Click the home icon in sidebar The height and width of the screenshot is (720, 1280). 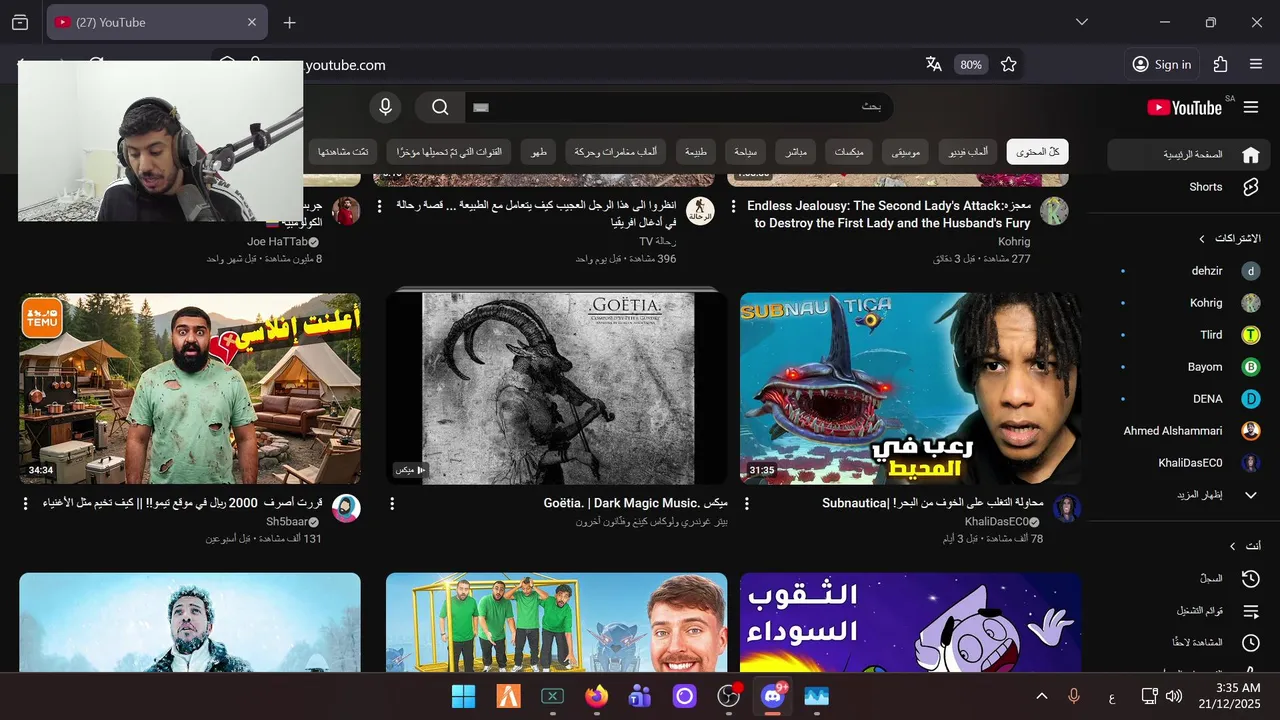(1250, 155)
